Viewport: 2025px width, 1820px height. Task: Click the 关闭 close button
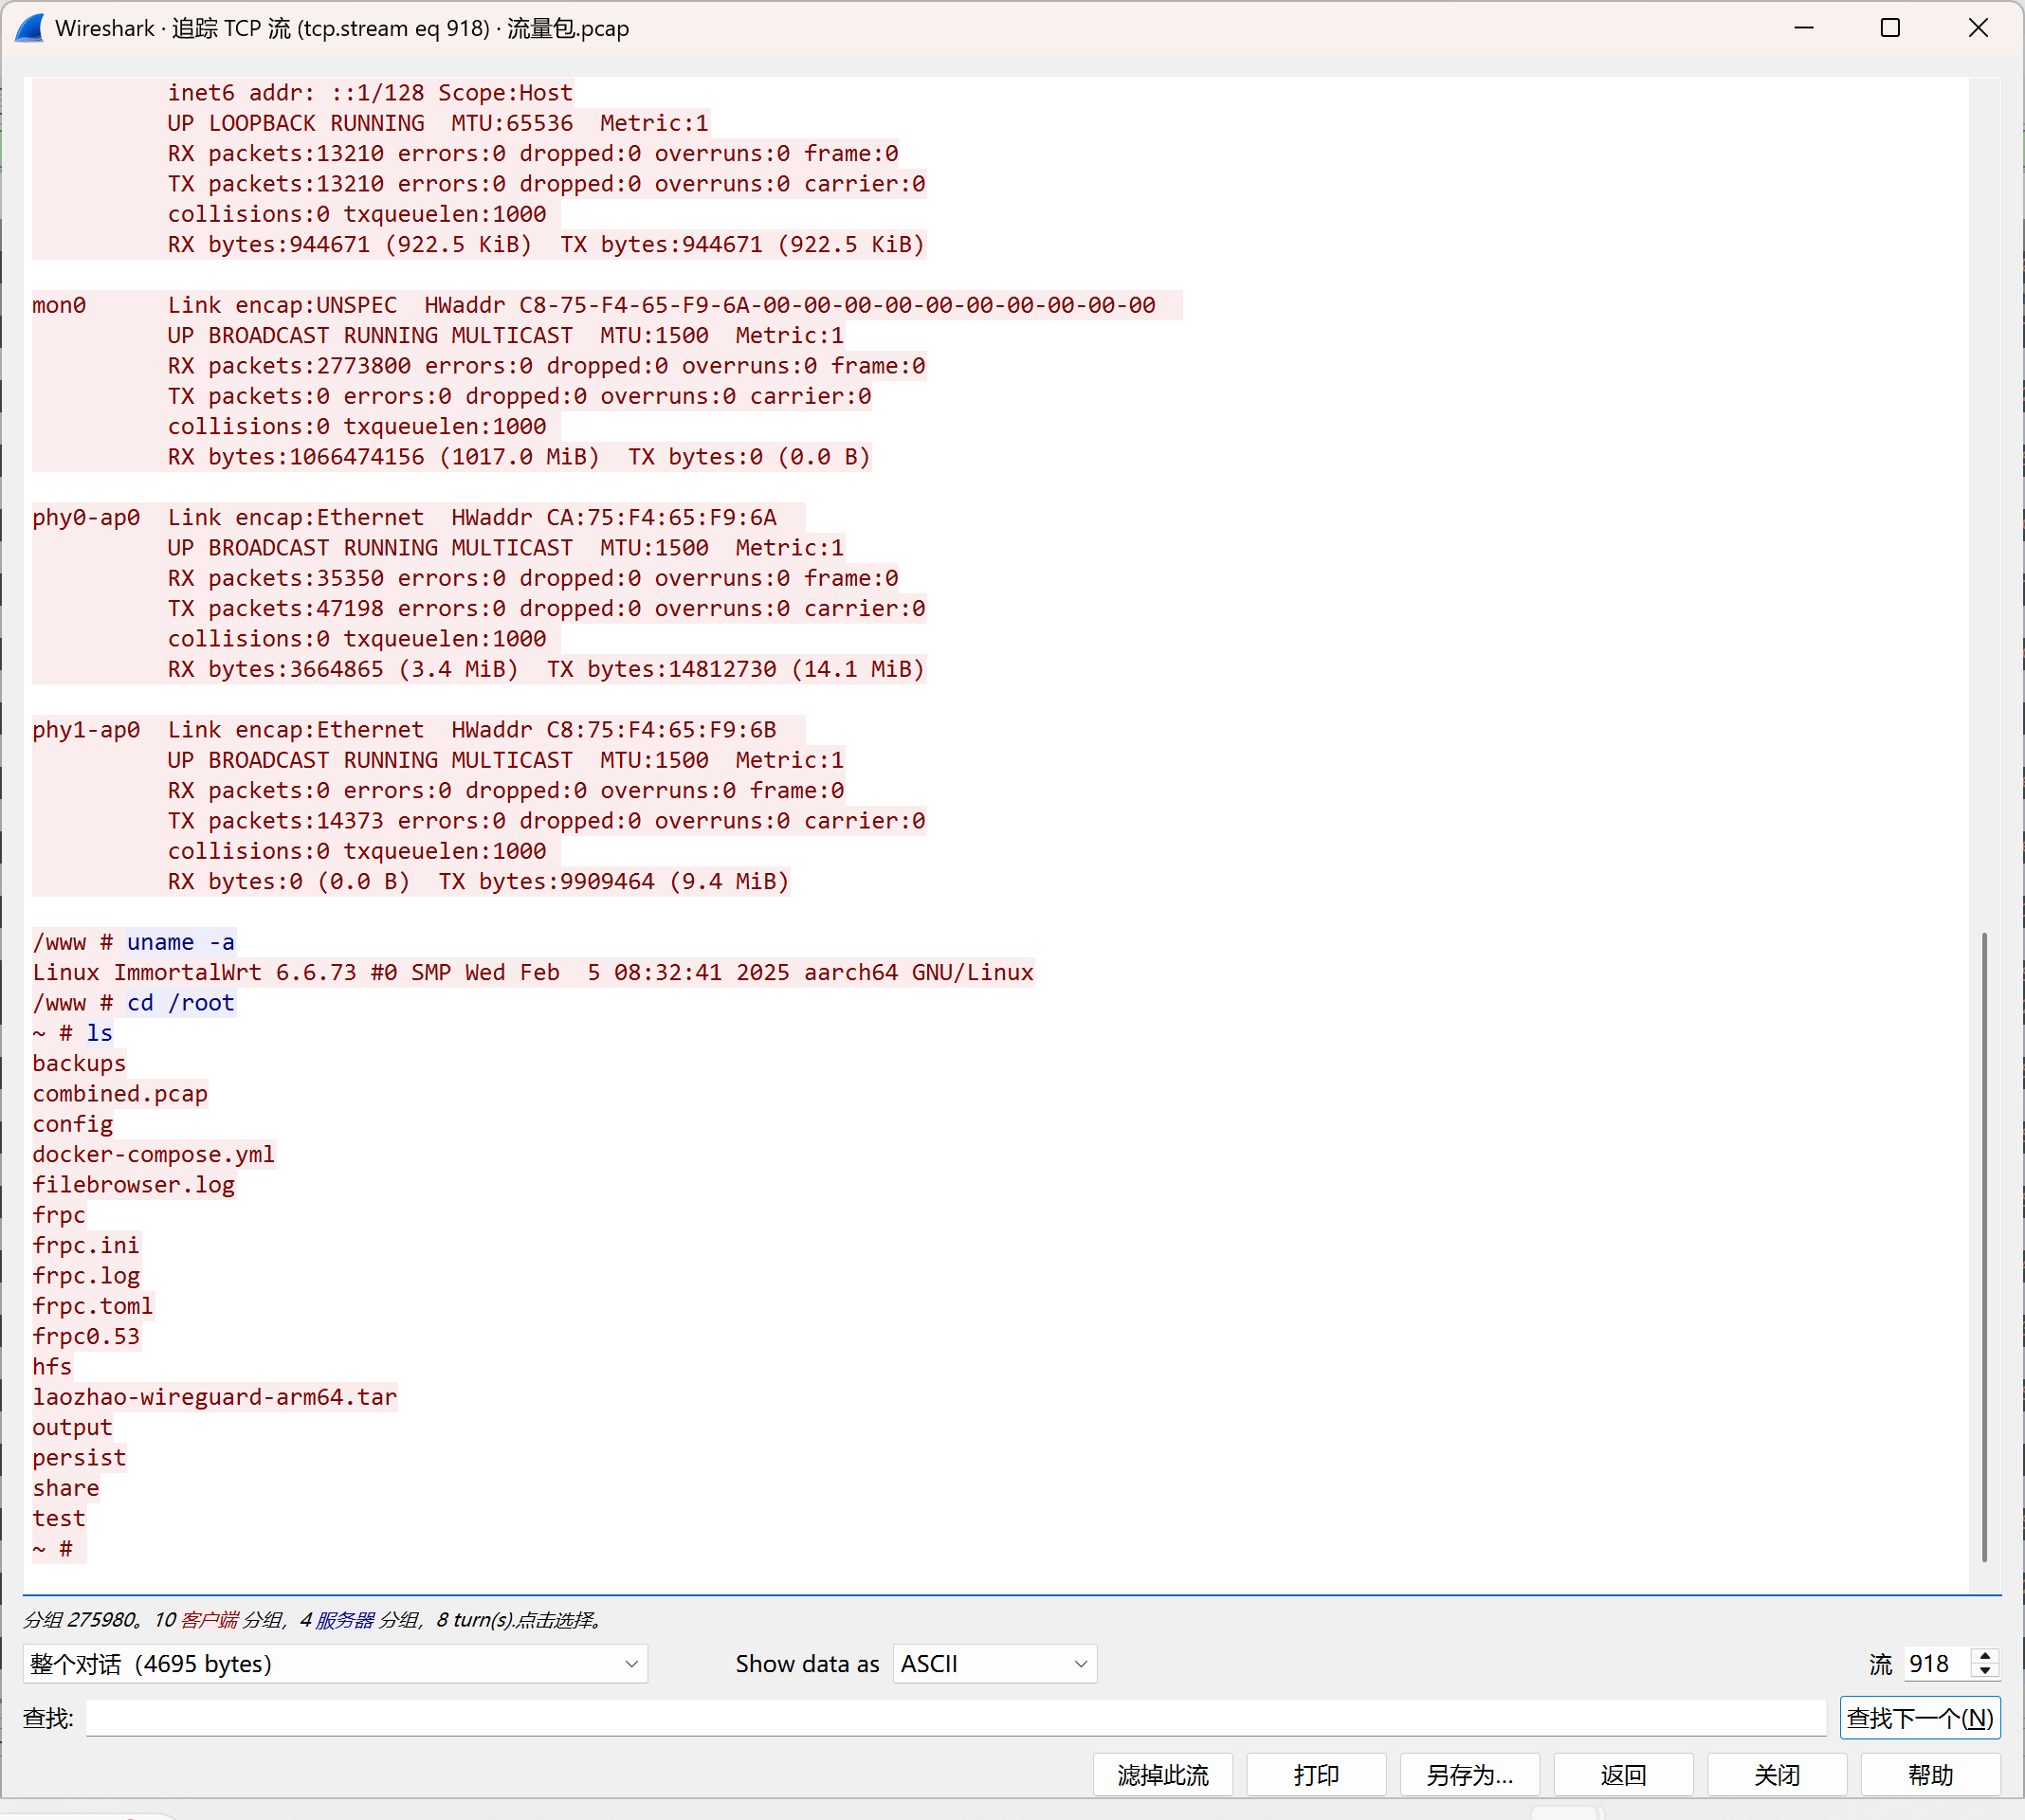coord(1777,1775)
